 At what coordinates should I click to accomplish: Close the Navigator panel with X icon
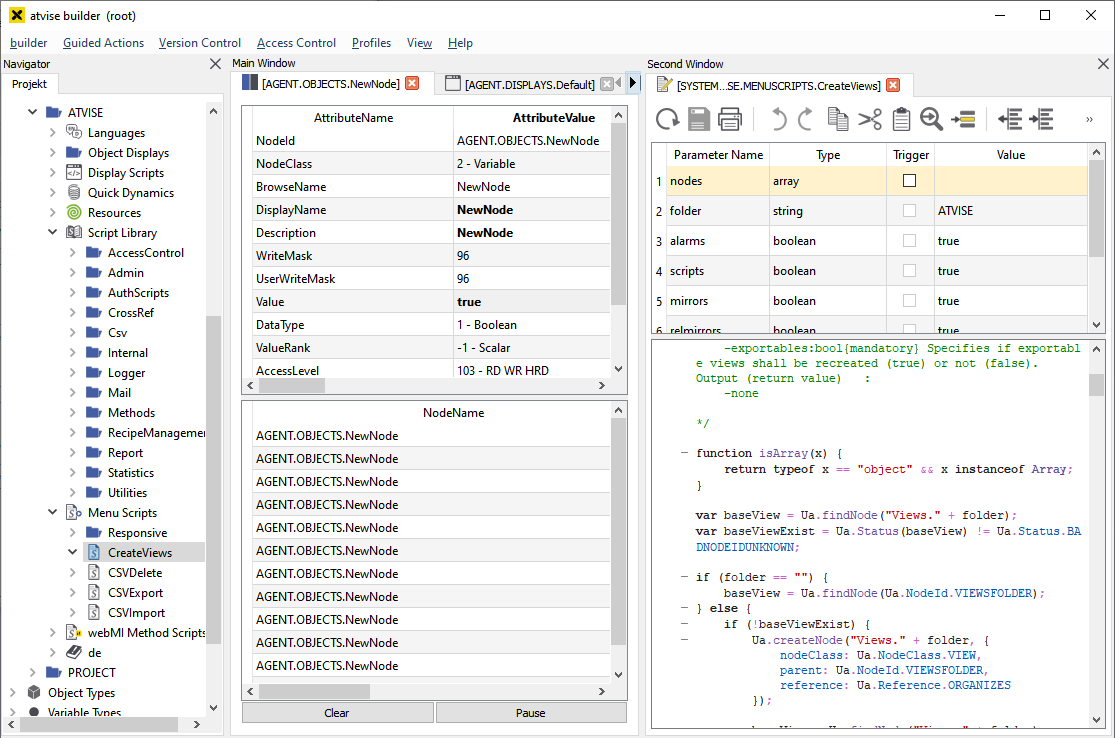215,64
